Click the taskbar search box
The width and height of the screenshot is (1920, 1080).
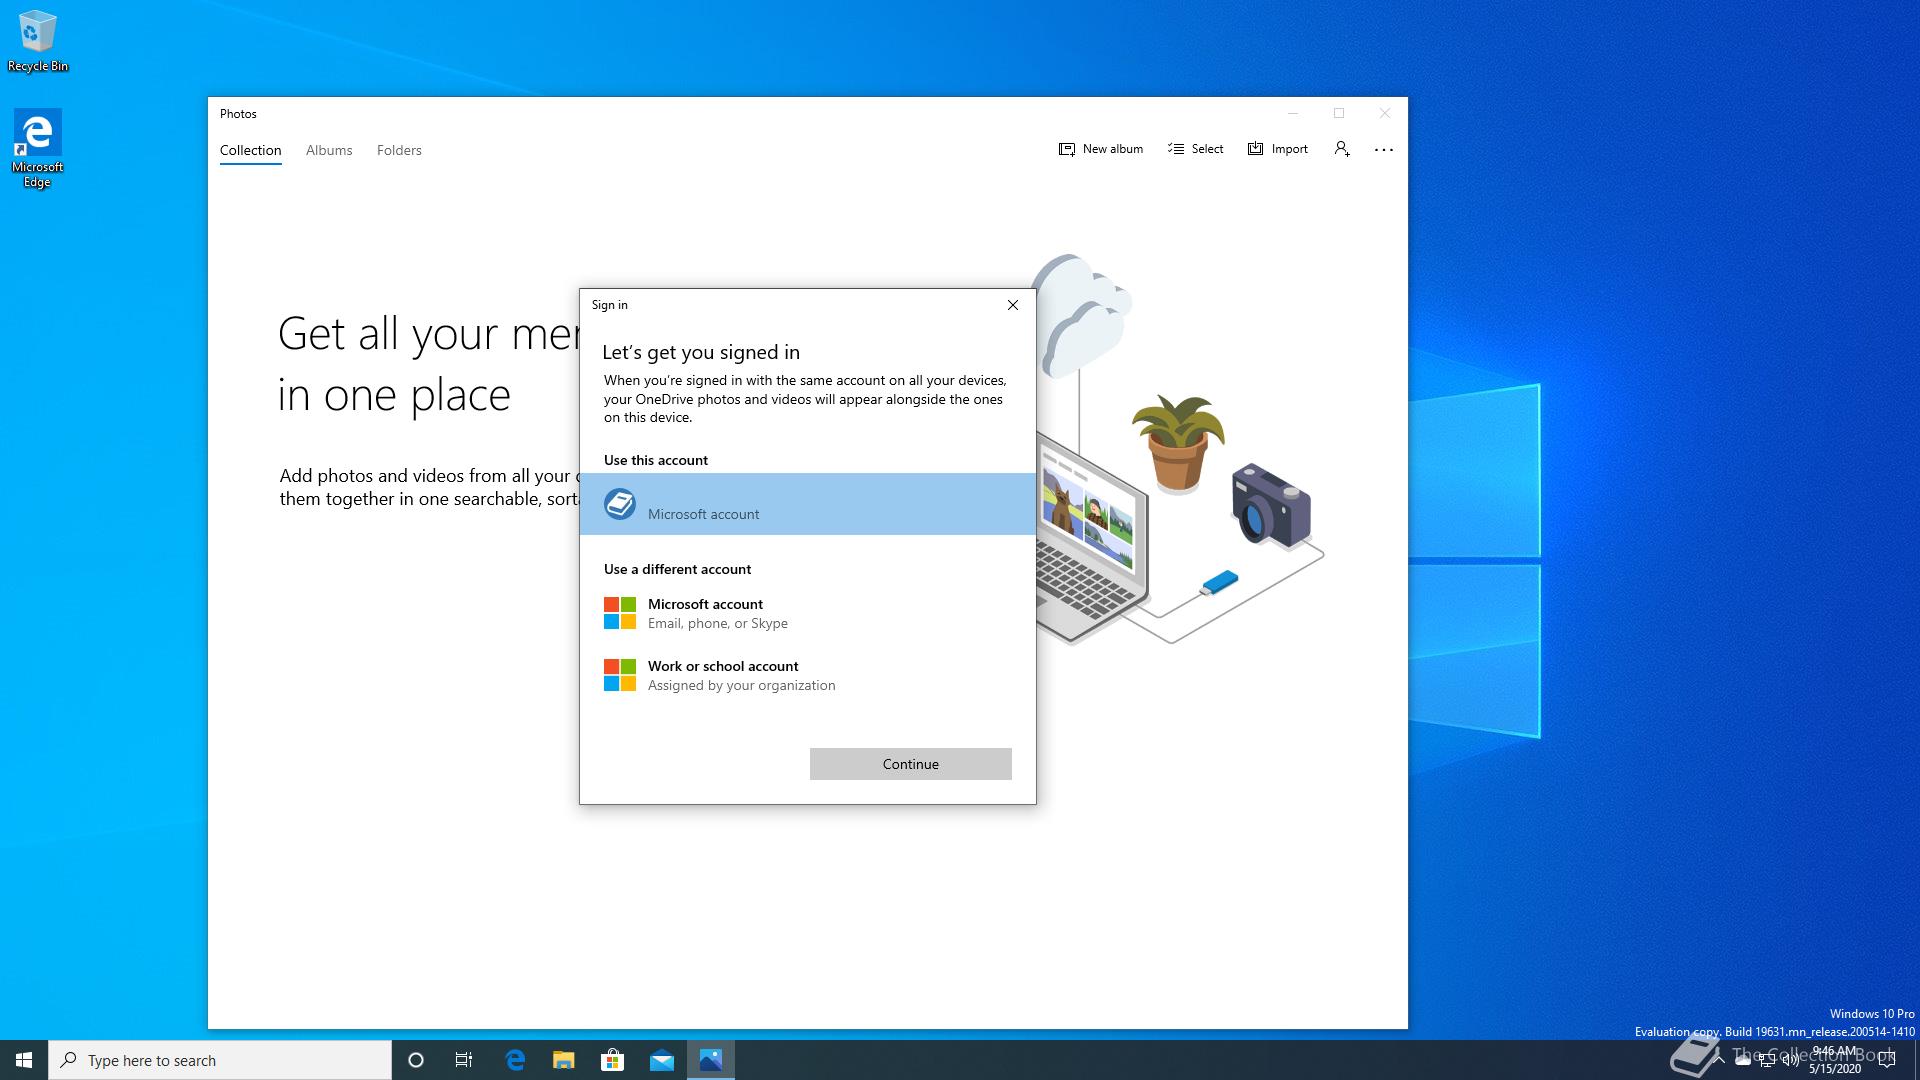pos(220,1060)
